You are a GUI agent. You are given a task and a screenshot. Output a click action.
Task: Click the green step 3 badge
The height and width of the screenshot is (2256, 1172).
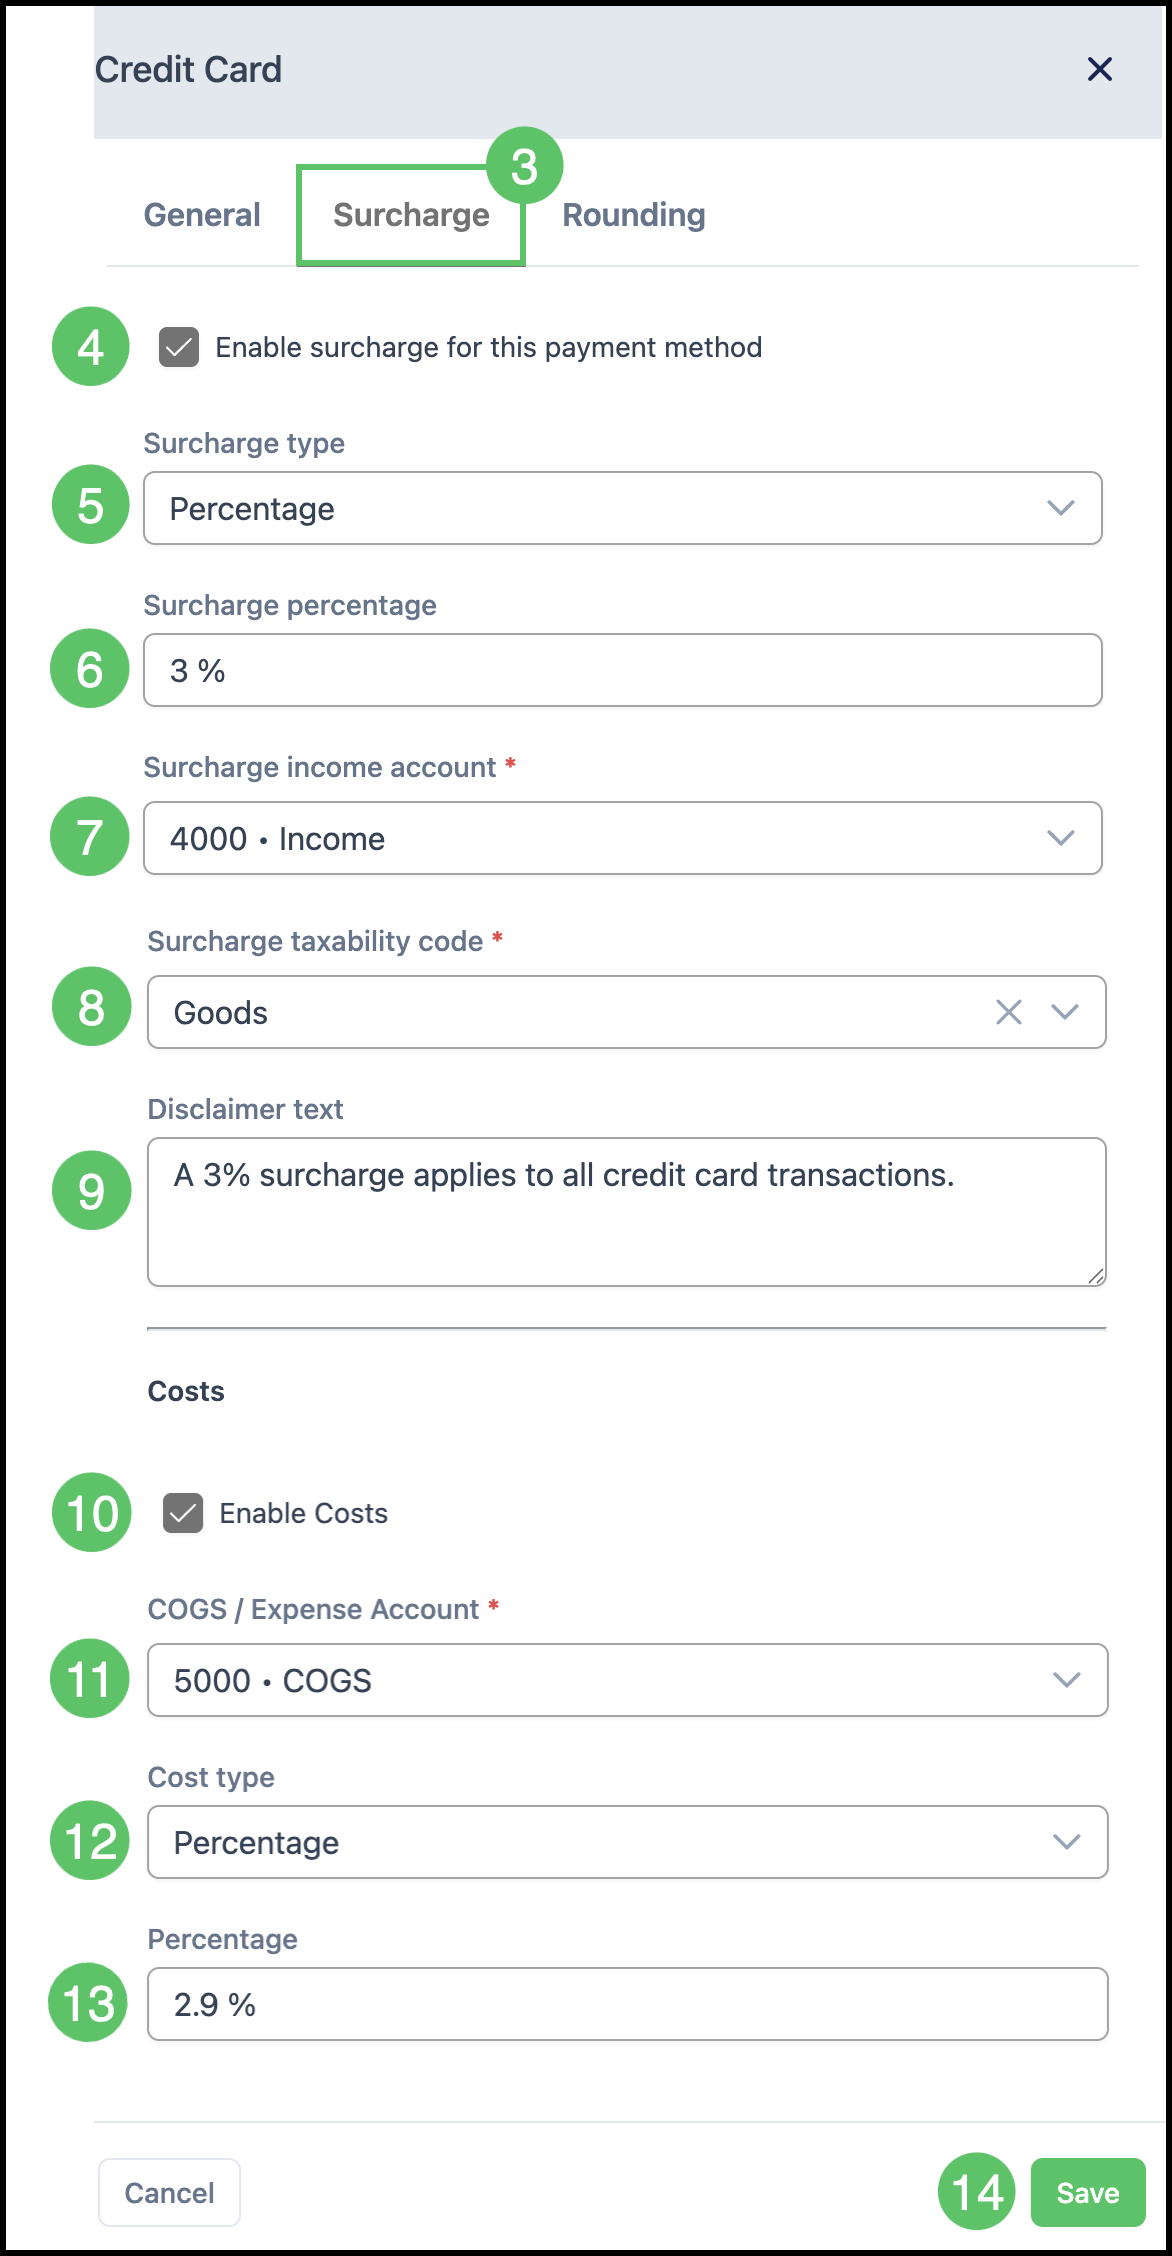(524, 166)
